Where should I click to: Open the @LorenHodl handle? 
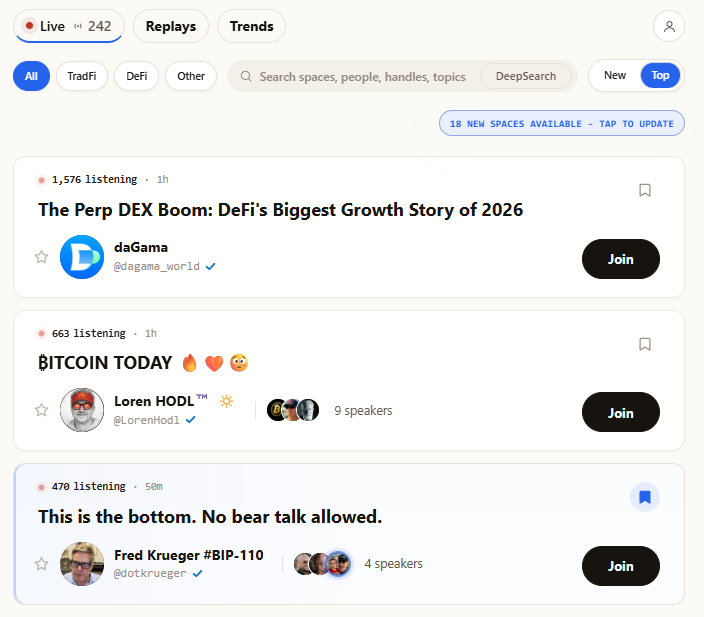[x=146, y=420]
